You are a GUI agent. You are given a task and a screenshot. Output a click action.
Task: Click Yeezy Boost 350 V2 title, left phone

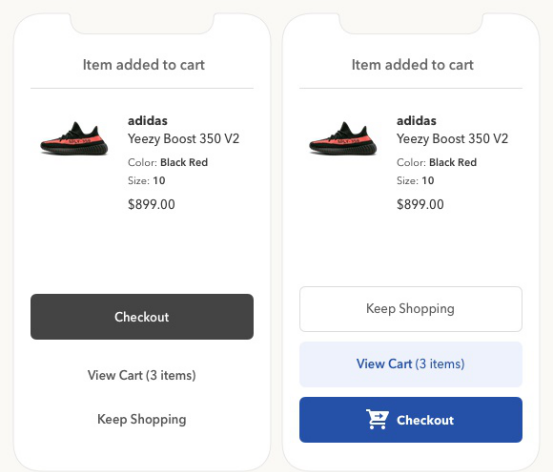183,139
